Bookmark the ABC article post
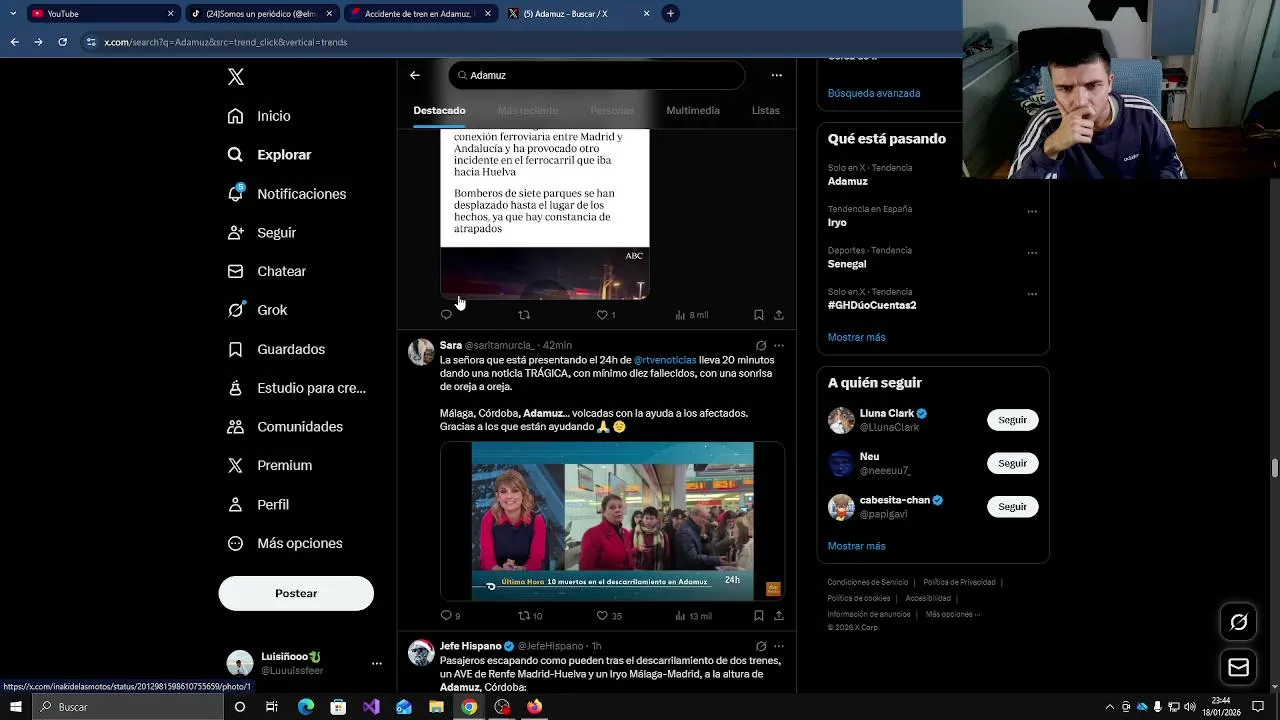Screen dimensions: 1280x720 pyautogui.click(x=759, y=315)
